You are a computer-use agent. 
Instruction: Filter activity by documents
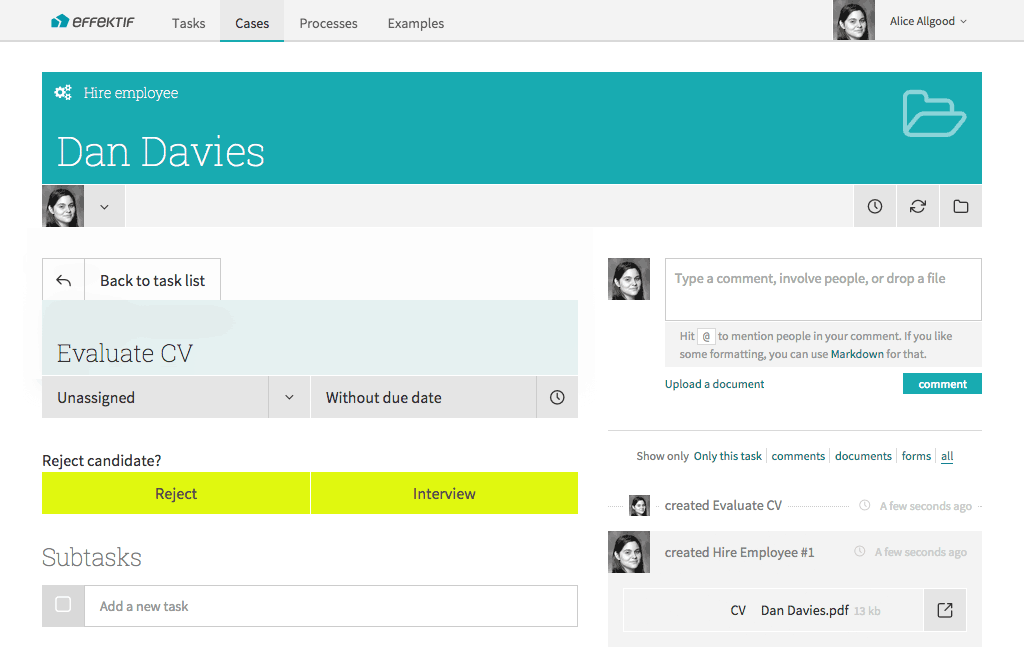[x=863, y=456]
